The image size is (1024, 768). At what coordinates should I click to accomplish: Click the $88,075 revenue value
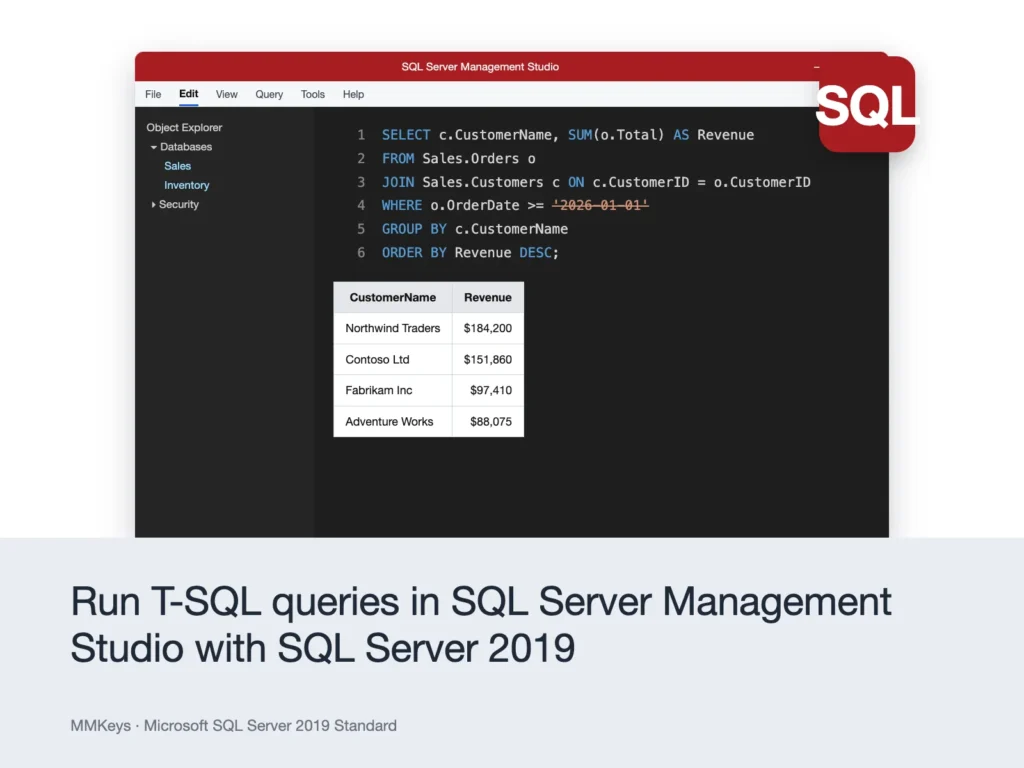click(491, 421)
